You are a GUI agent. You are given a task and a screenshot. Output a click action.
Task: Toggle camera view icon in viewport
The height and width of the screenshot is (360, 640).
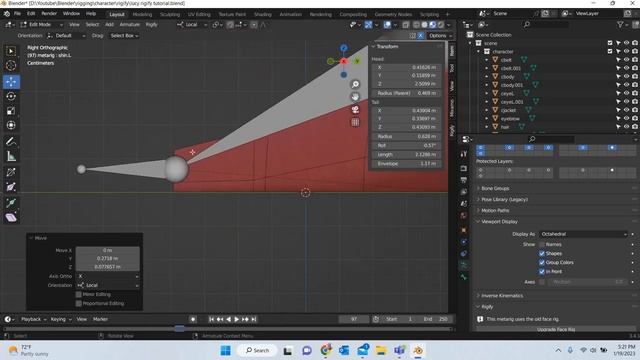coord(356,109)
